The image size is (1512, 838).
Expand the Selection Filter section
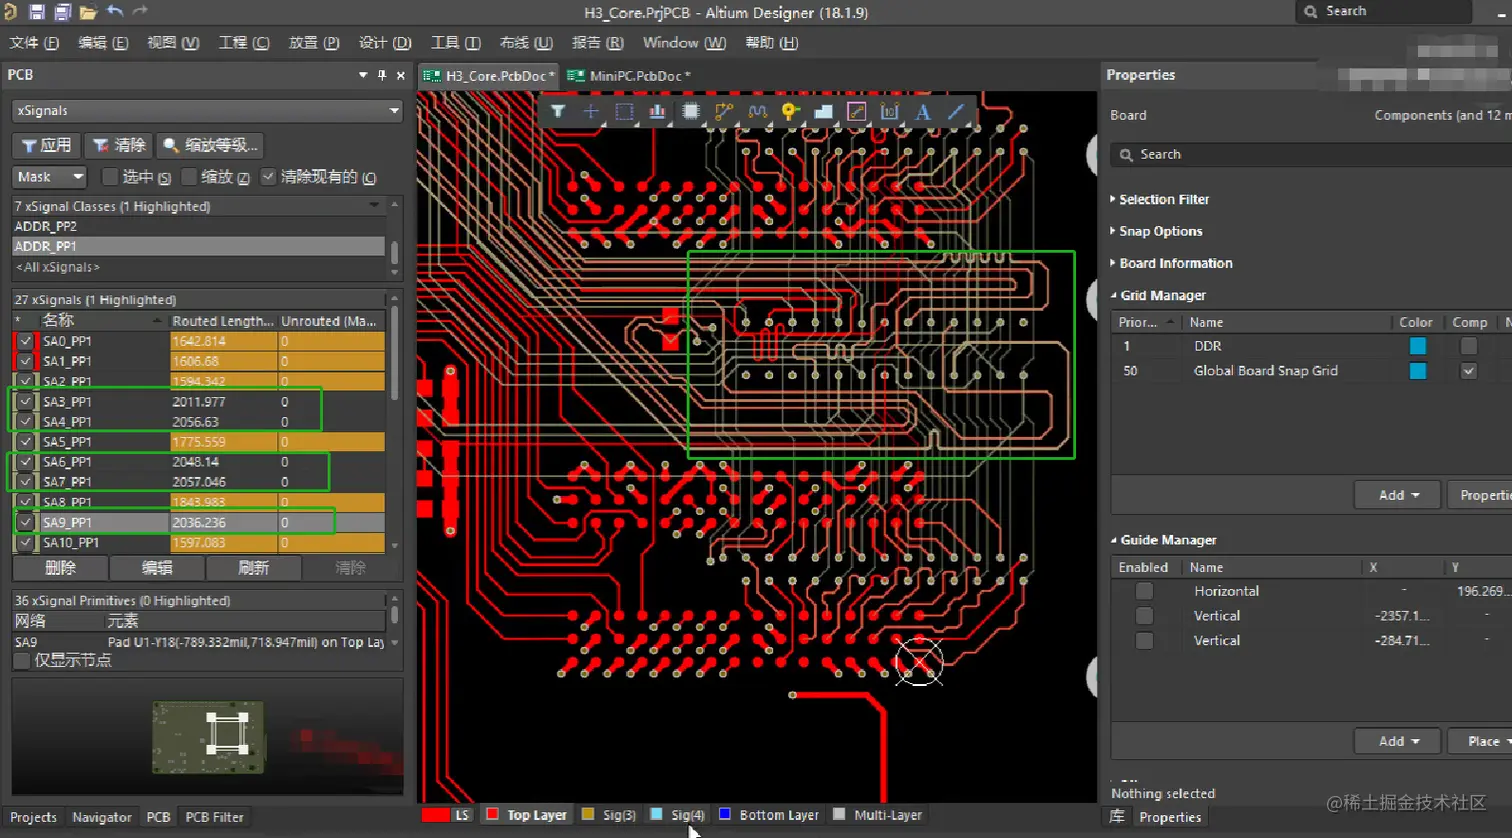(1163, 200)
